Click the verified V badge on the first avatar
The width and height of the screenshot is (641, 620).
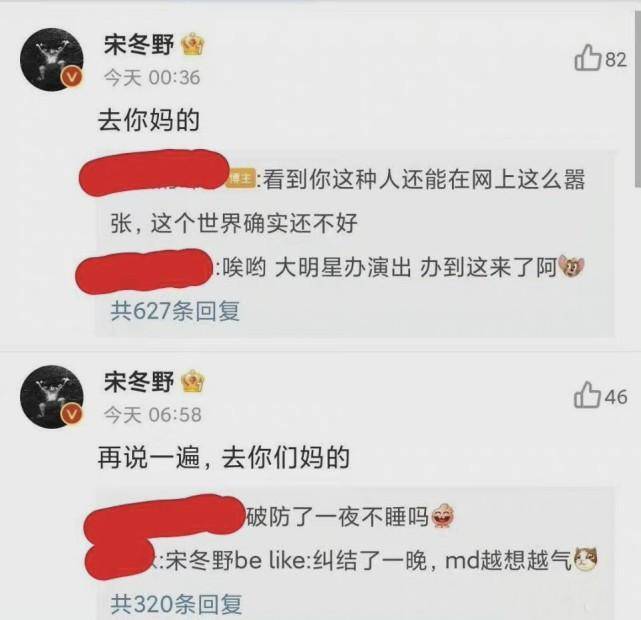pos(72,77)
